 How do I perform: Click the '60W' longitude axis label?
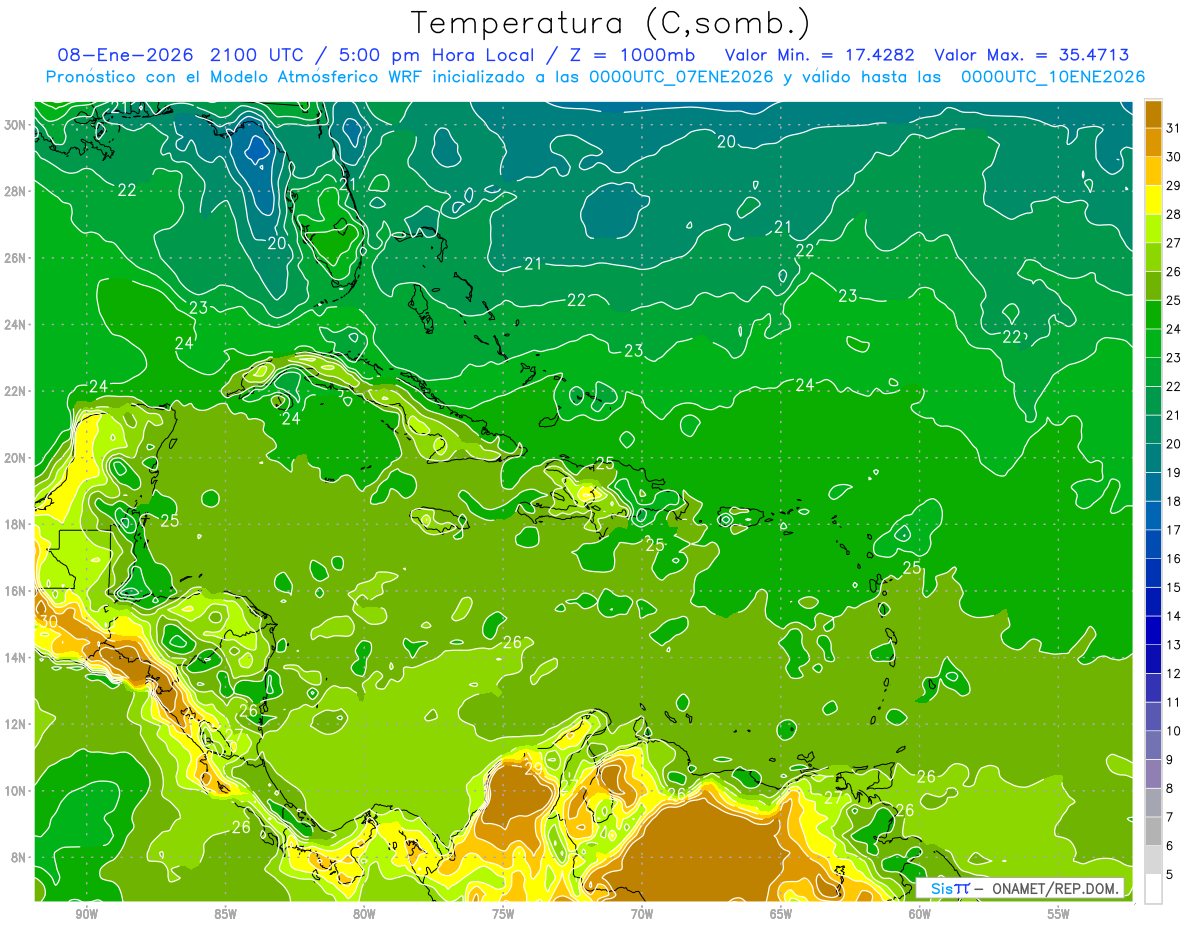pos(920,914)
